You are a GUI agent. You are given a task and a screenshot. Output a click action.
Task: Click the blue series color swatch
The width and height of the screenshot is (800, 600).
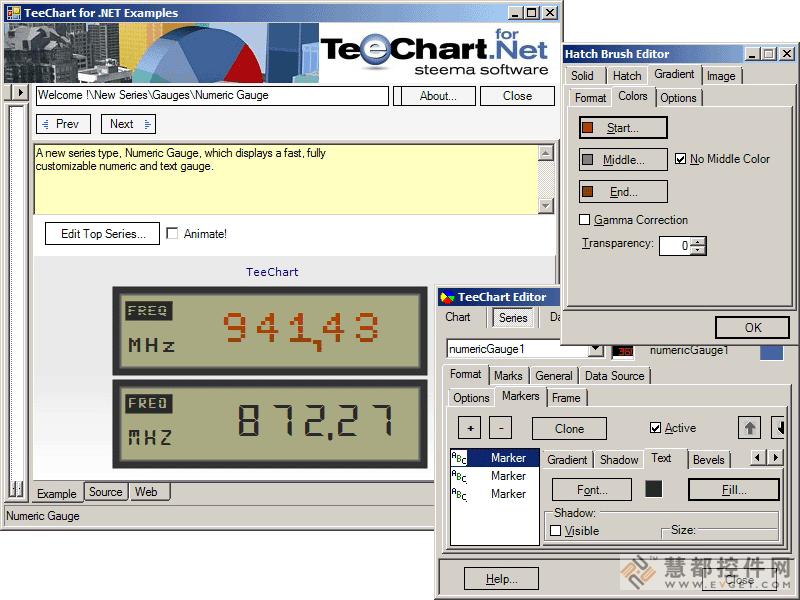(x=771, y=353)
